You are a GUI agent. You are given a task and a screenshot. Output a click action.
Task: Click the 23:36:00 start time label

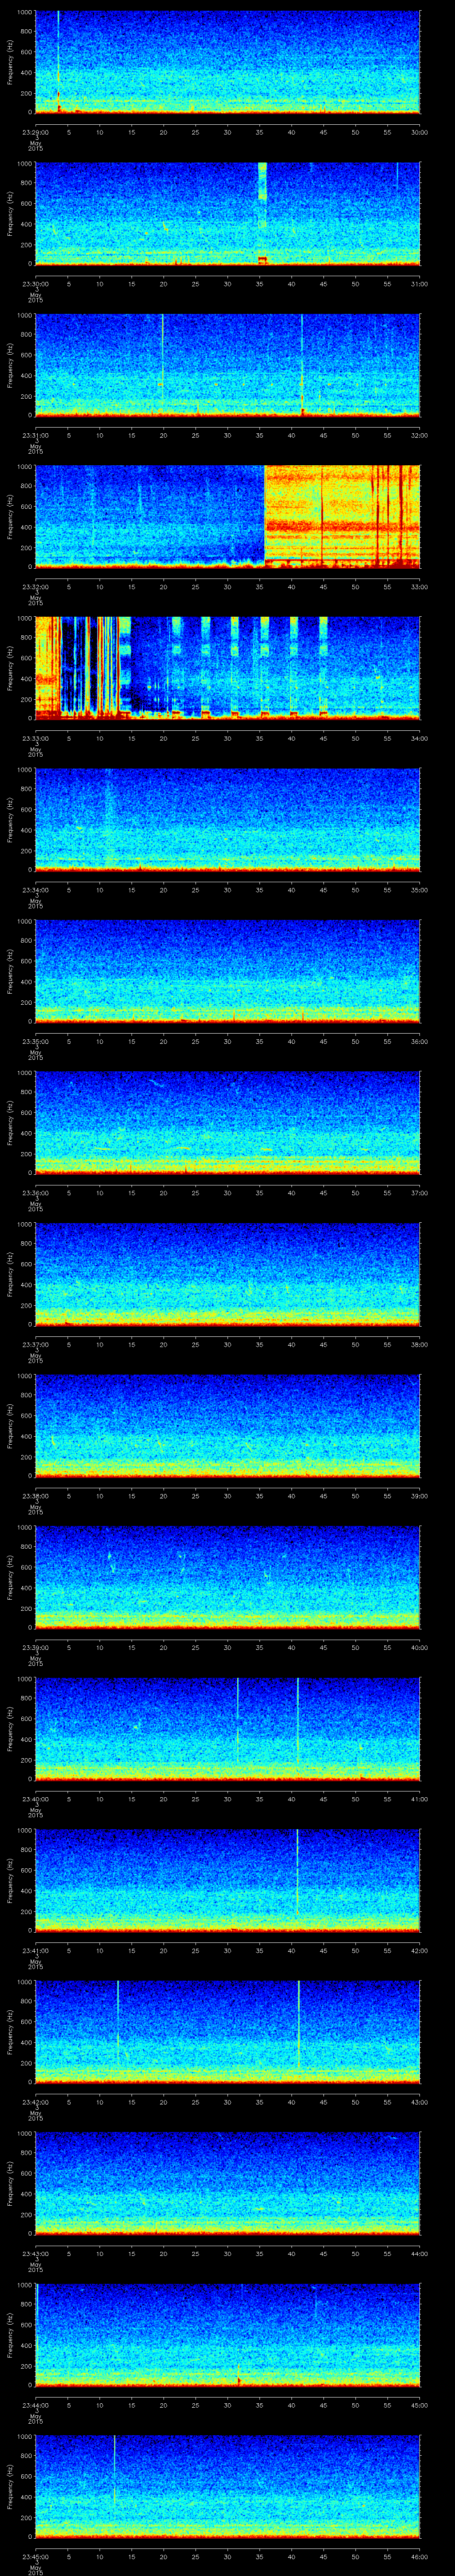(35, 1193)
